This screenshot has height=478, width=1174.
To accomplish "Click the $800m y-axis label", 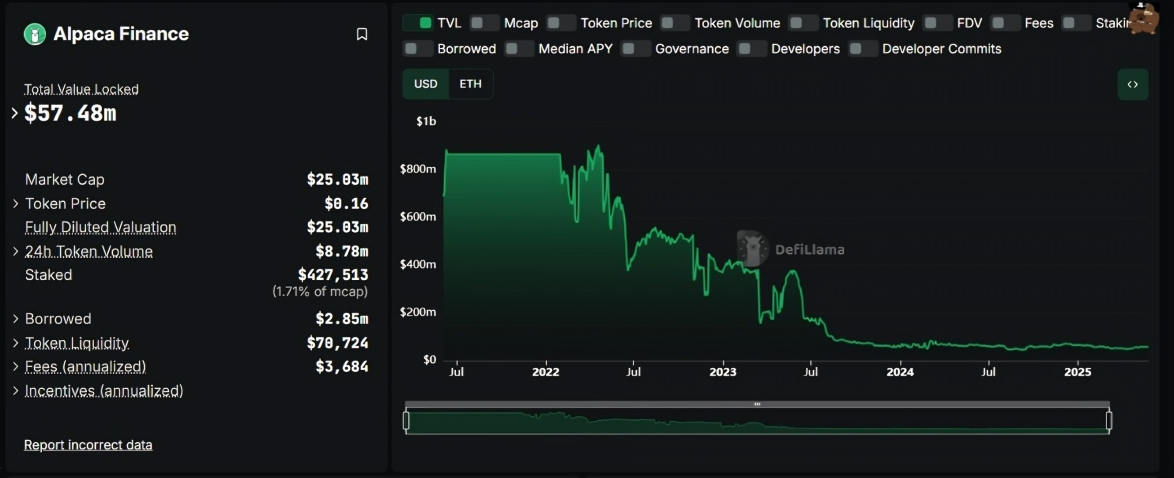I will (x=419, y=169).
